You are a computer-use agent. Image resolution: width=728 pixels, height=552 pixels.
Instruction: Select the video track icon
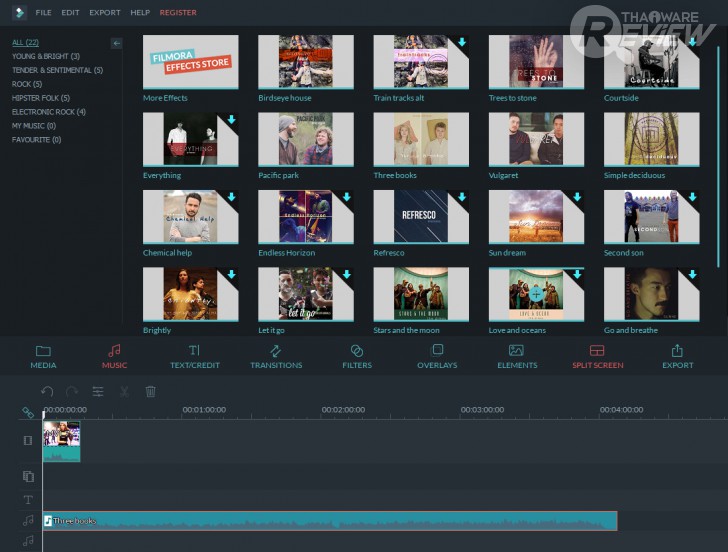(28, 440)
